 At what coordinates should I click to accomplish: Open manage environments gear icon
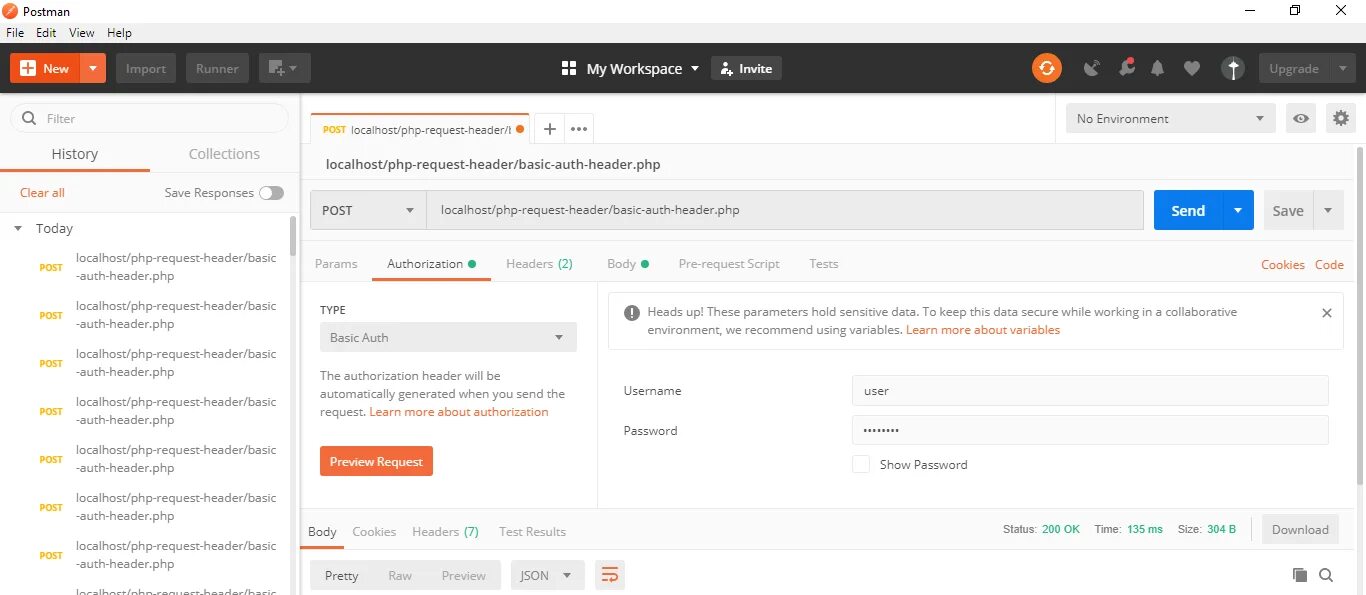click(1341, 118)
